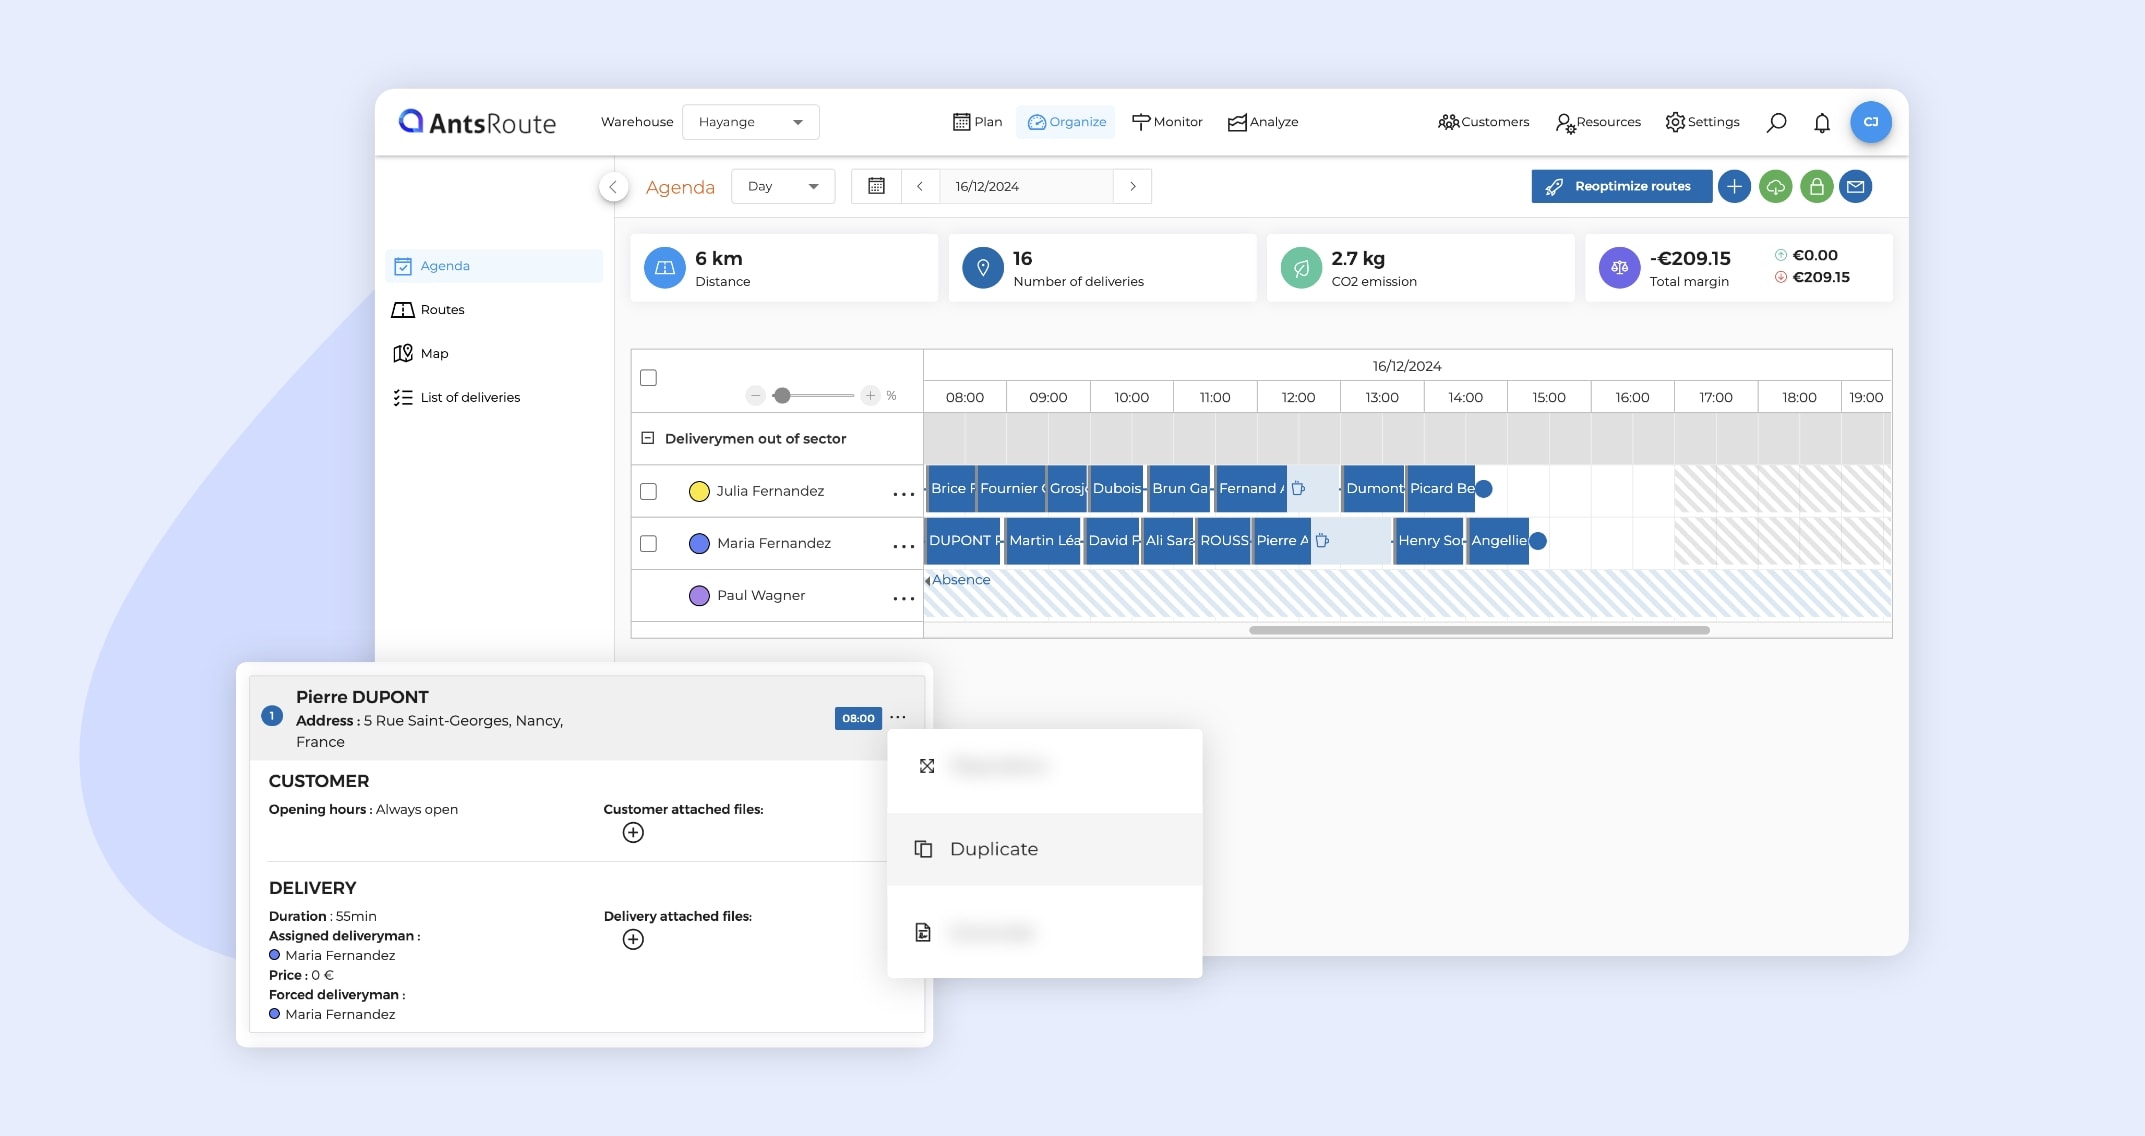Open the search magnifier icon
Image resolution: width=2145 pixels, height=1136 pixels.
tap(1776, 122)
